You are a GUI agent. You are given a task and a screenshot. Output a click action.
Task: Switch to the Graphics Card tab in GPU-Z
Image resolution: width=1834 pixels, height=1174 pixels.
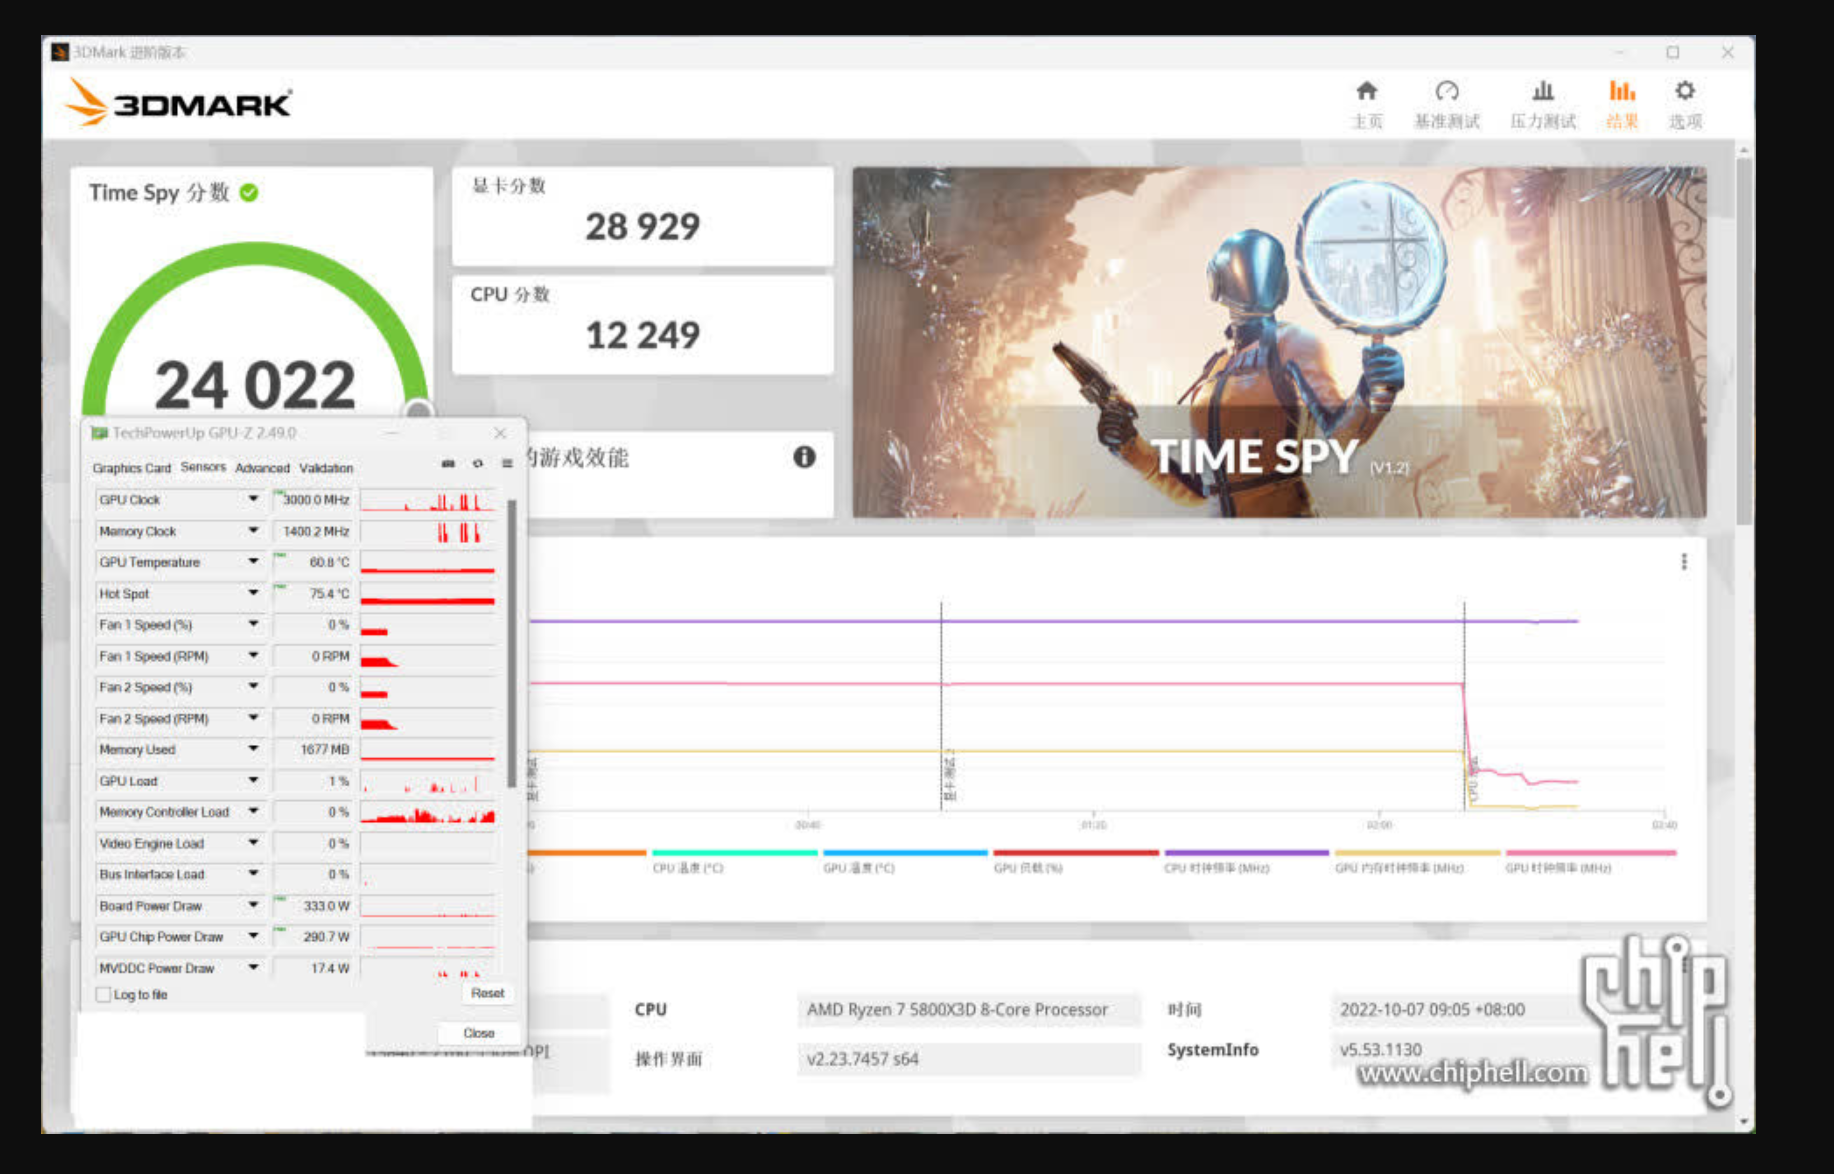[131, 468]
